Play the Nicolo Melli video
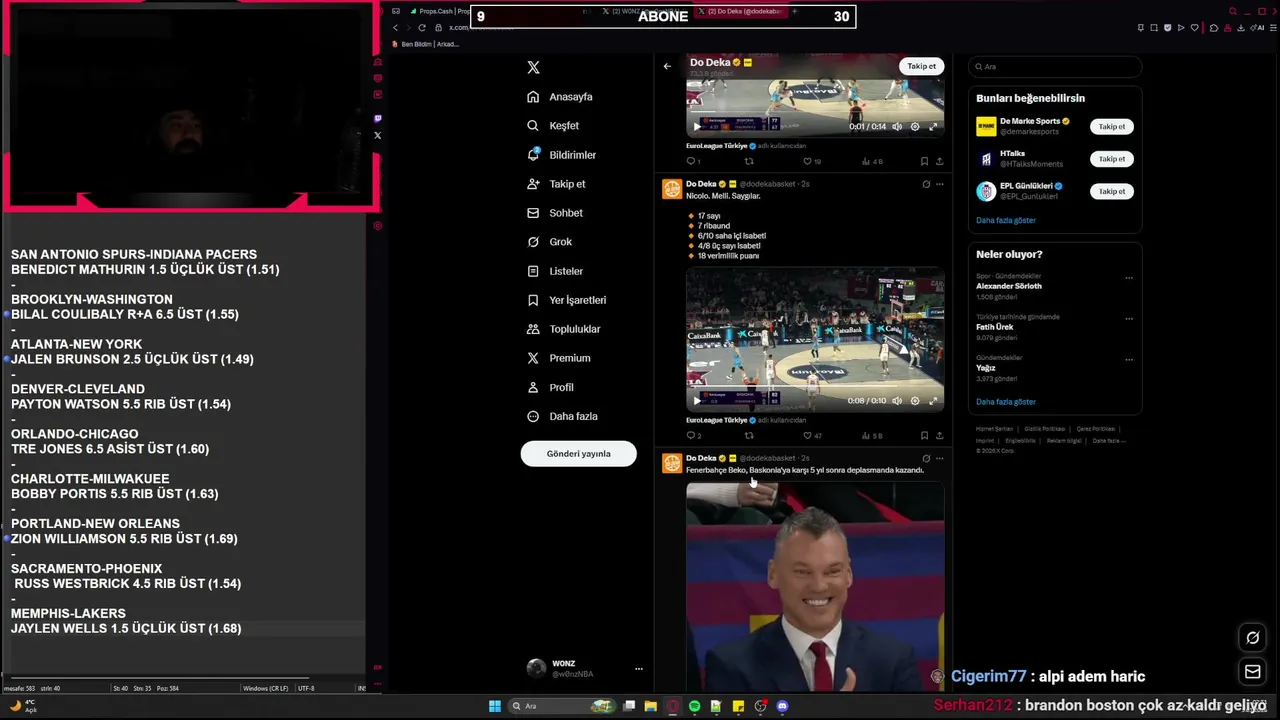This screenshot has width=1280, height=720. (697, 401)
